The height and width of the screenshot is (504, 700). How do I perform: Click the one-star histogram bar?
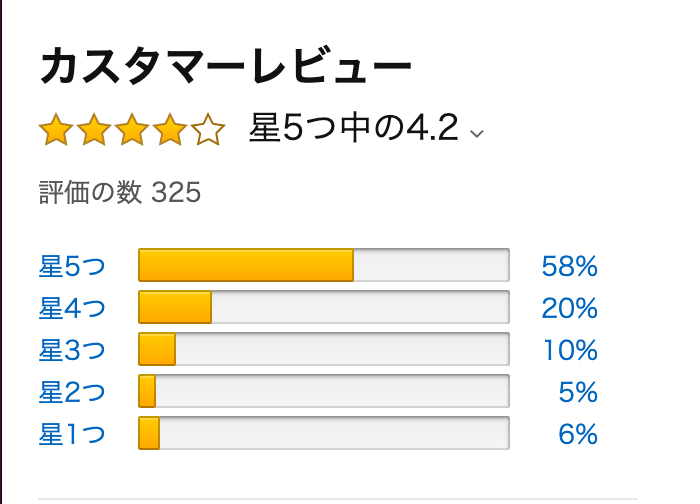[x=324, y=433]
